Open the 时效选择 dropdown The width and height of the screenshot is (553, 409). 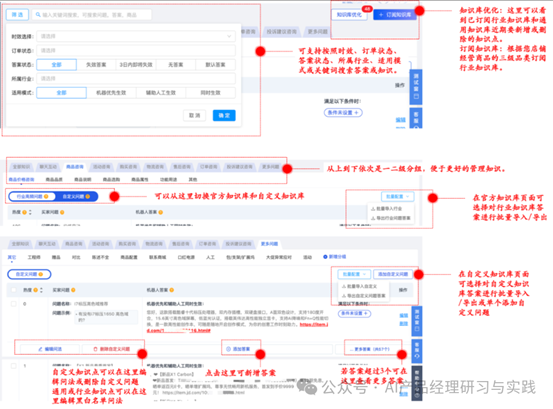point(136,36)
